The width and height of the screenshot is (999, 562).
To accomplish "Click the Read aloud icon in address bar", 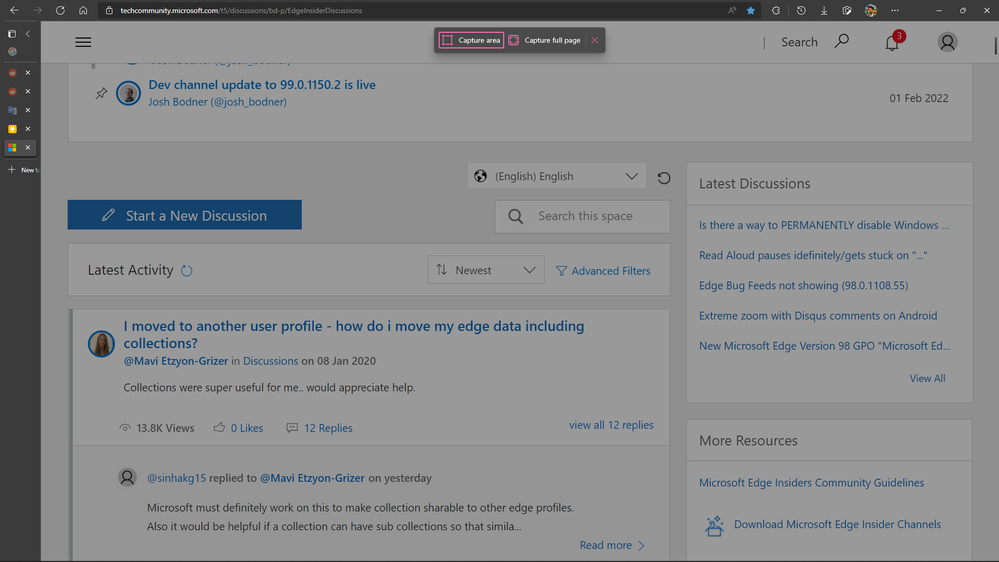I will [732, 10].
